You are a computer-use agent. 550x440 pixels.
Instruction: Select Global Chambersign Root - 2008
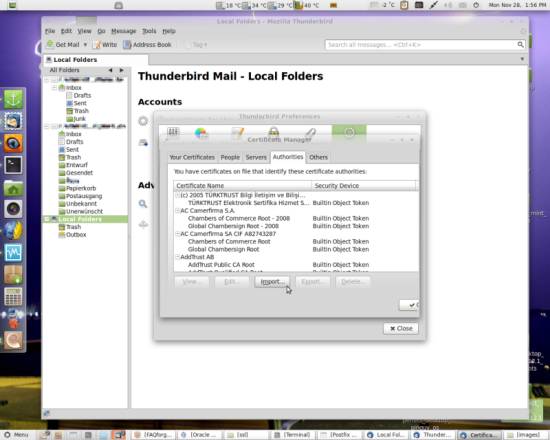click(x=296, y=226)
